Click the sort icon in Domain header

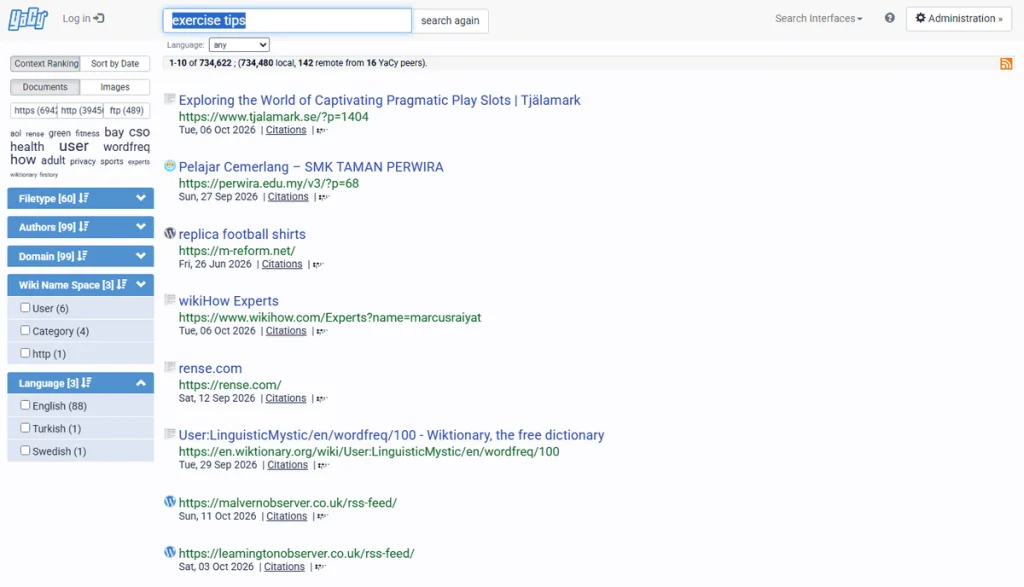point(82,256)
